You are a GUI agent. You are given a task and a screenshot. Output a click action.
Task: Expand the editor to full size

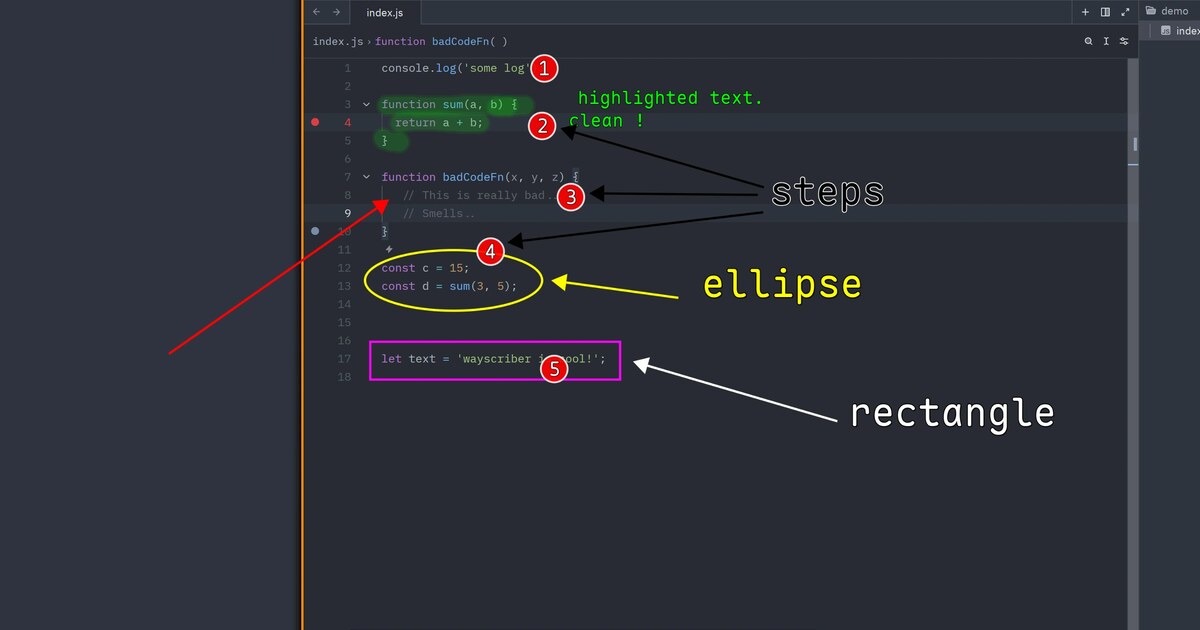click(x=1125, y=12)
